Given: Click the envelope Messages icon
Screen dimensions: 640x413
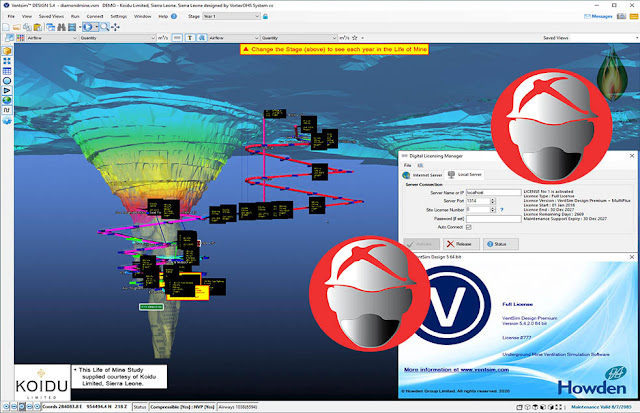Looking at the screenshot, I should click(x=587, y=16).
